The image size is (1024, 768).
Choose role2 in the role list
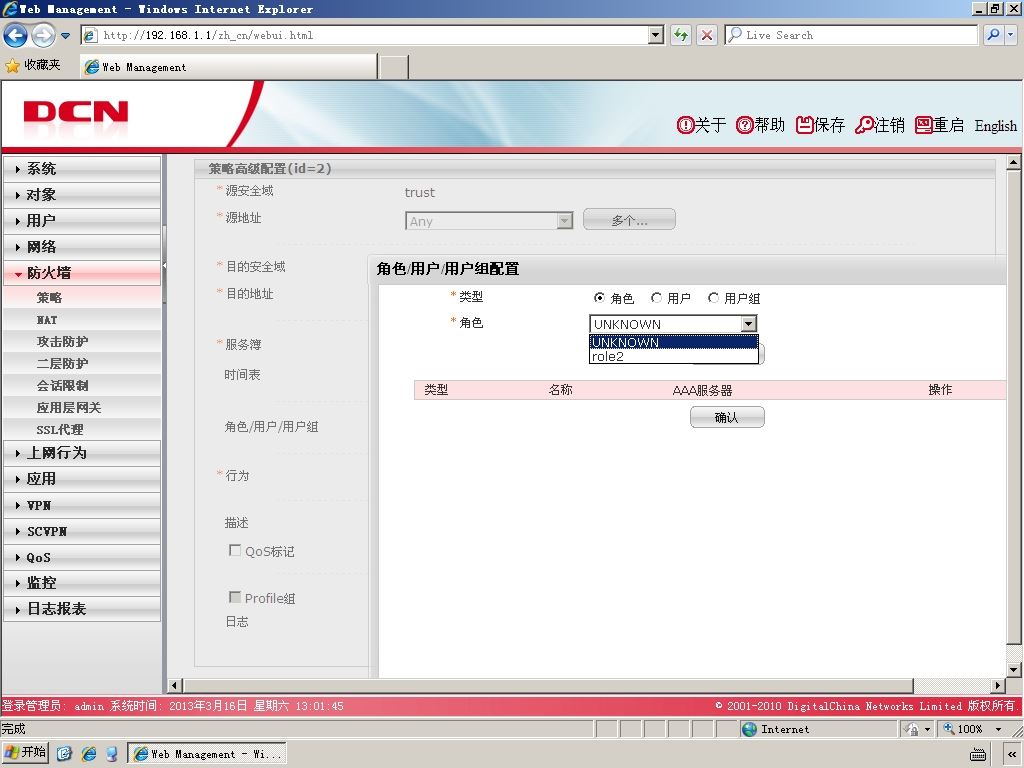pyautogui.click(x=673, y=357)
